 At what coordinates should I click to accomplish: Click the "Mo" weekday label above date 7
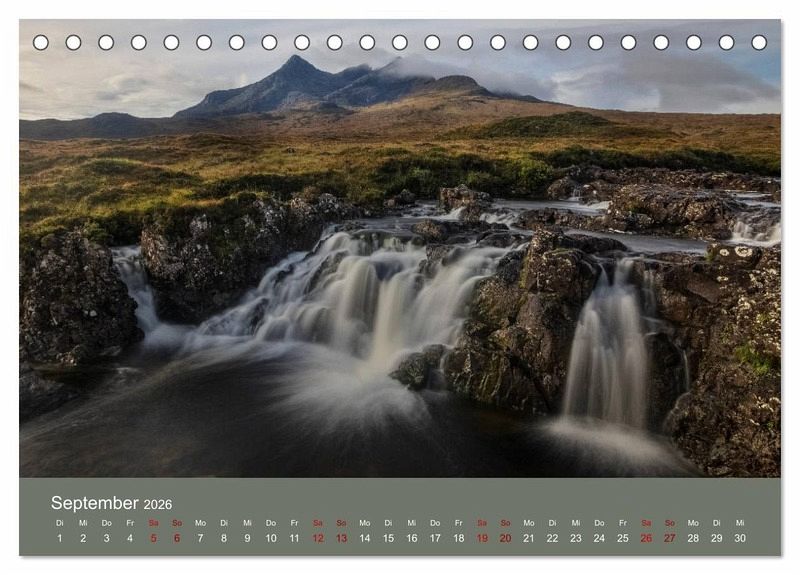click(x=200, y=522)
